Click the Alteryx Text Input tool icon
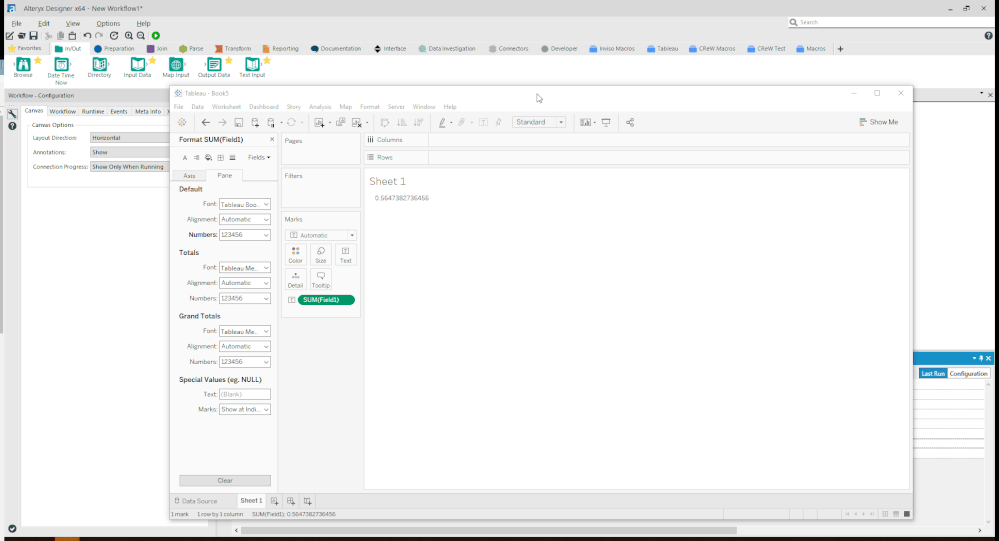 (252, 64)
